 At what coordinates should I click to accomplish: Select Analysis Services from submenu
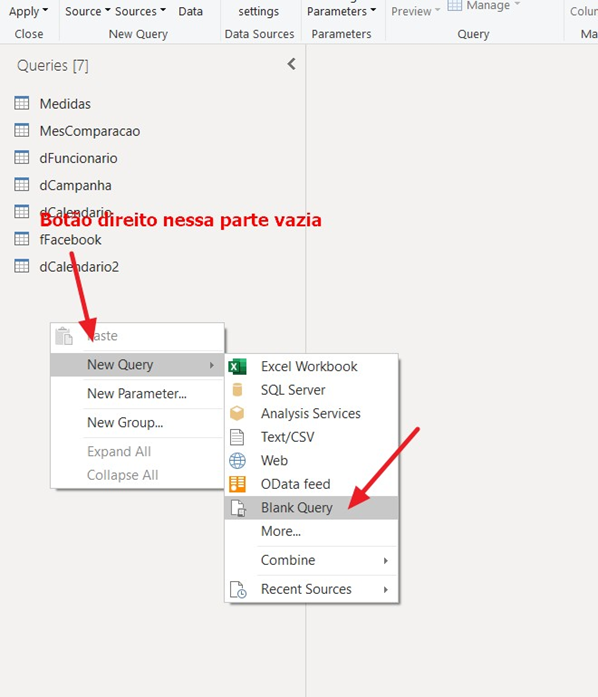pos(311,413)
